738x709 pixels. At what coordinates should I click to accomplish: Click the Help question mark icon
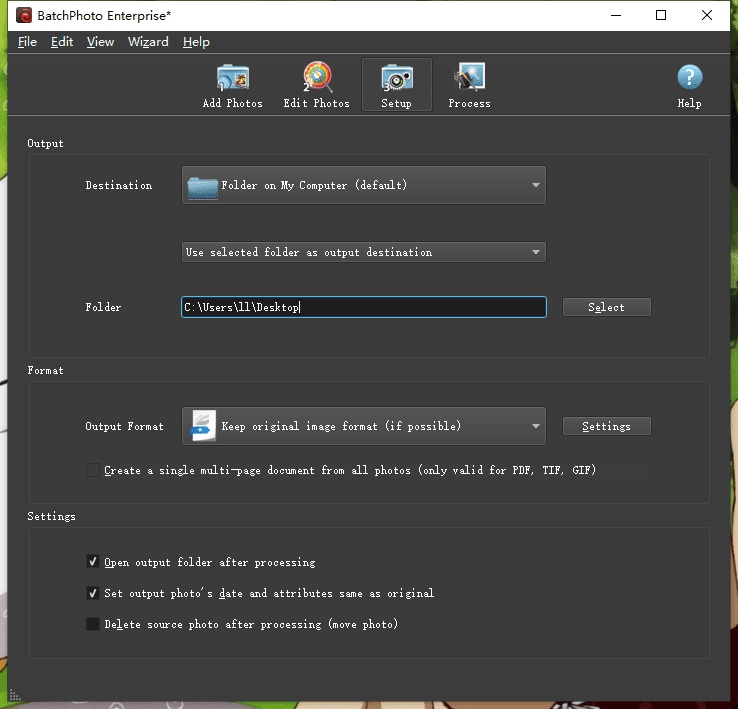click(690, 77)
